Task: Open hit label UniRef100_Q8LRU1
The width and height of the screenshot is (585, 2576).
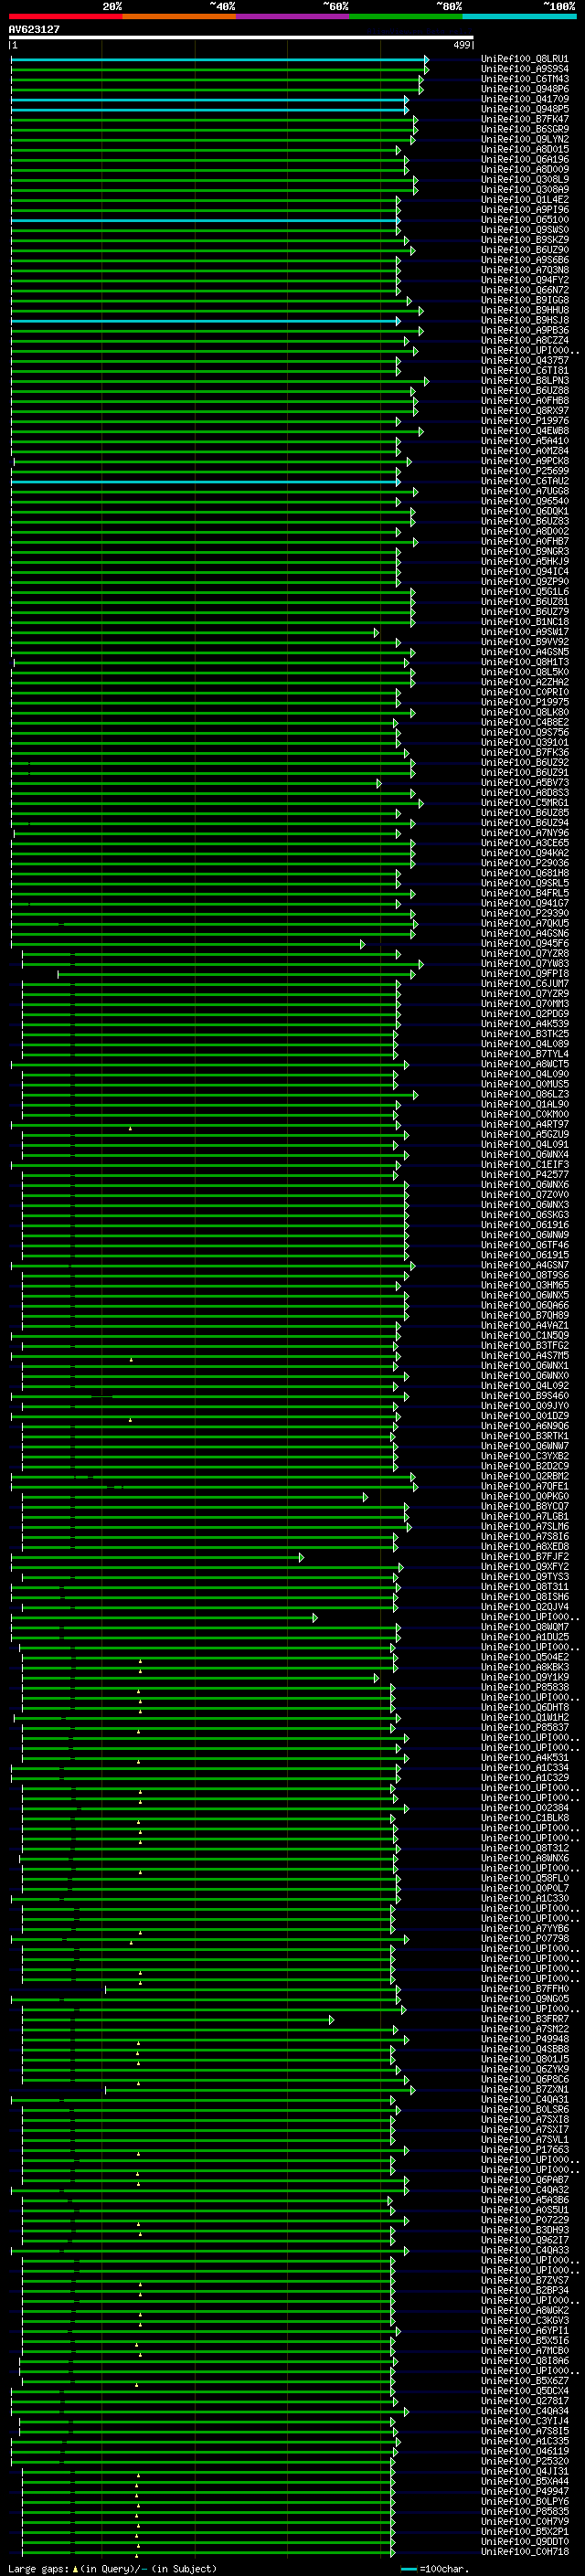Action: coord(525,59)
